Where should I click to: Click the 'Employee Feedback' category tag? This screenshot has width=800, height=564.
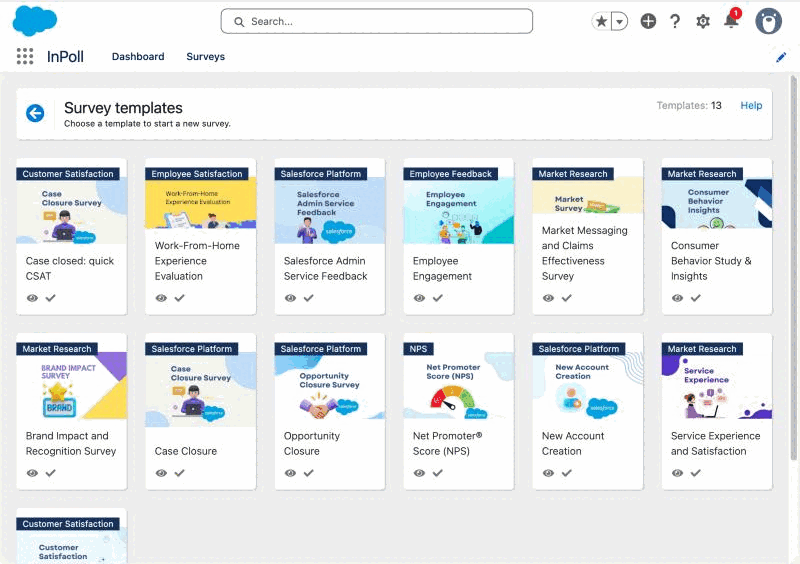pos(451,174)
